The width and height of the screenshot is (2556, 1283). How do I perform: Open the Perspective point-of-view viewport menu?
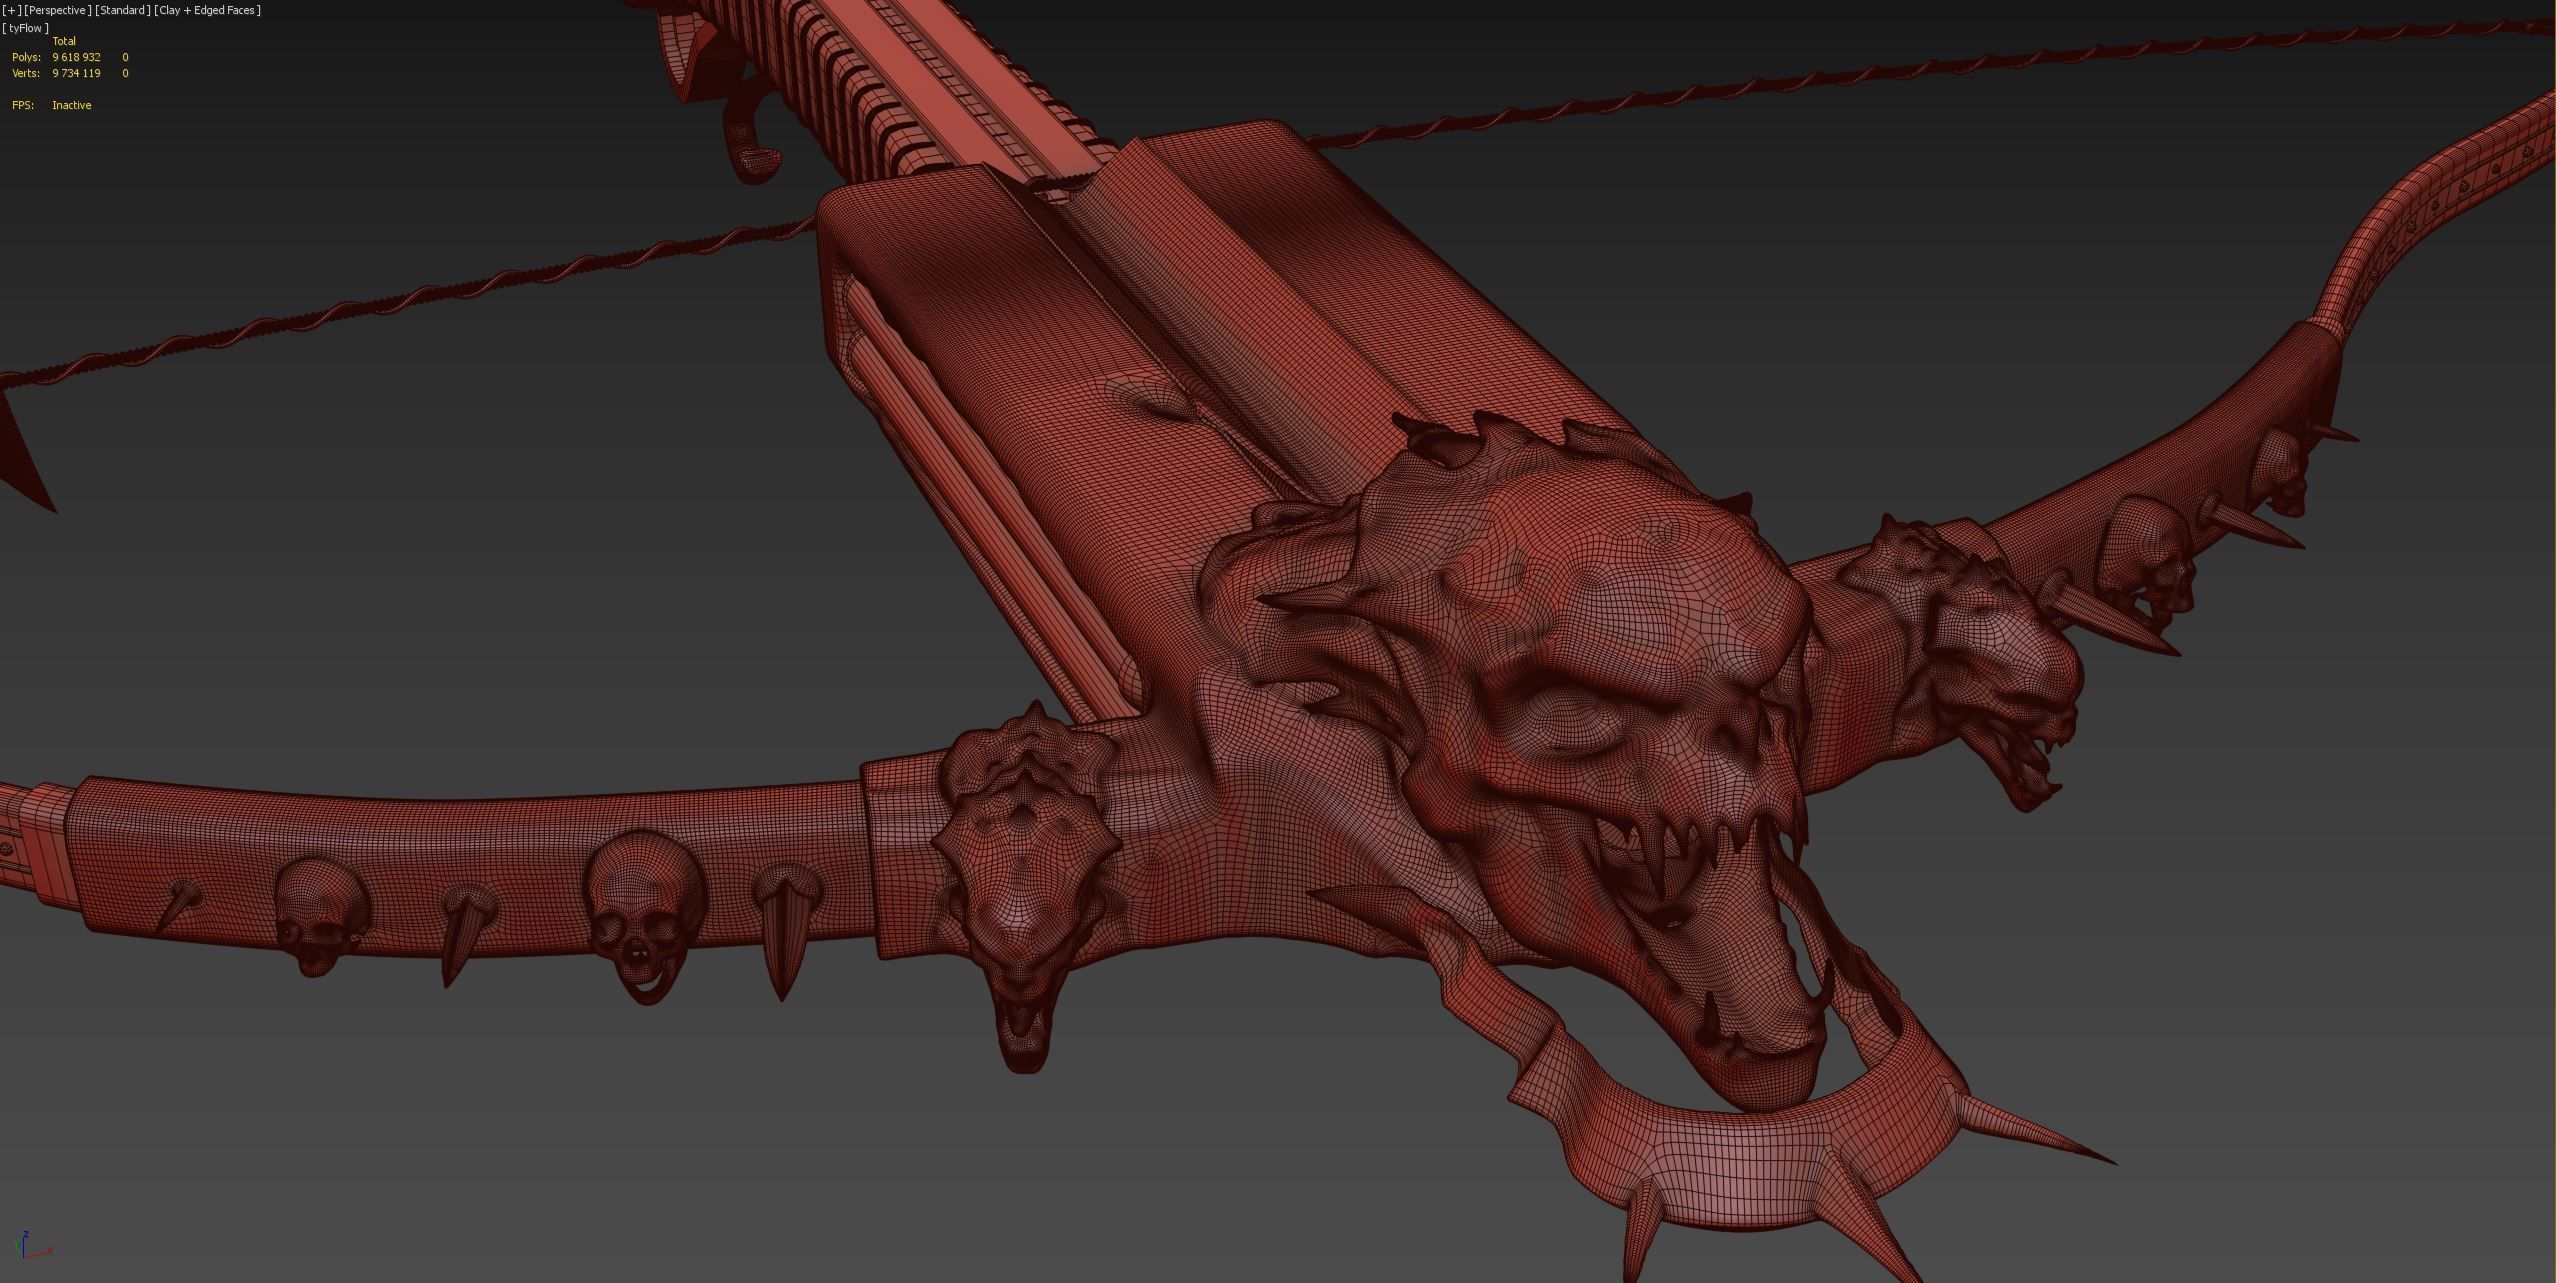coord(58,10)
